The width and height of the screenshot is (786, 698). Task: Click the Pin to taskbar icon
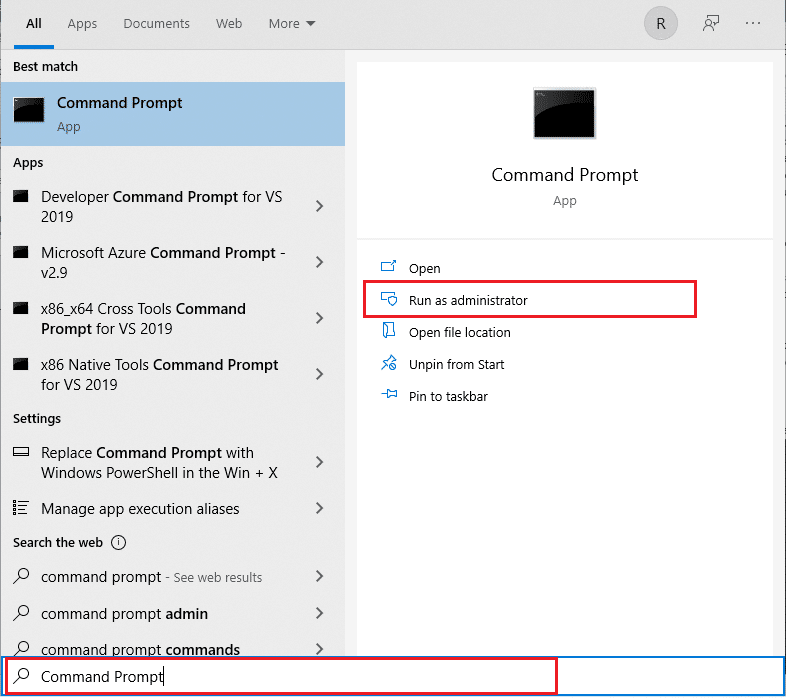[x=389, y=396]
